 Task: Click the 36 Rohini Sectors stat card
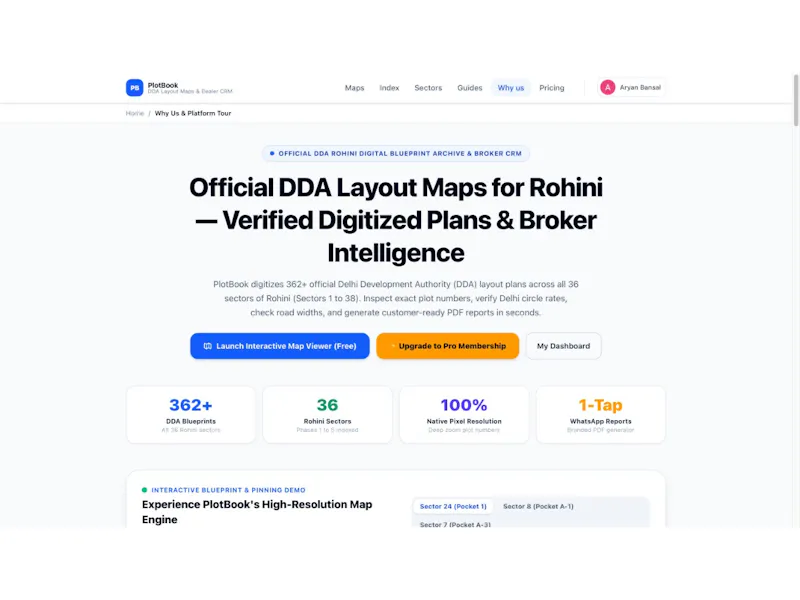(x=328, y=415)
